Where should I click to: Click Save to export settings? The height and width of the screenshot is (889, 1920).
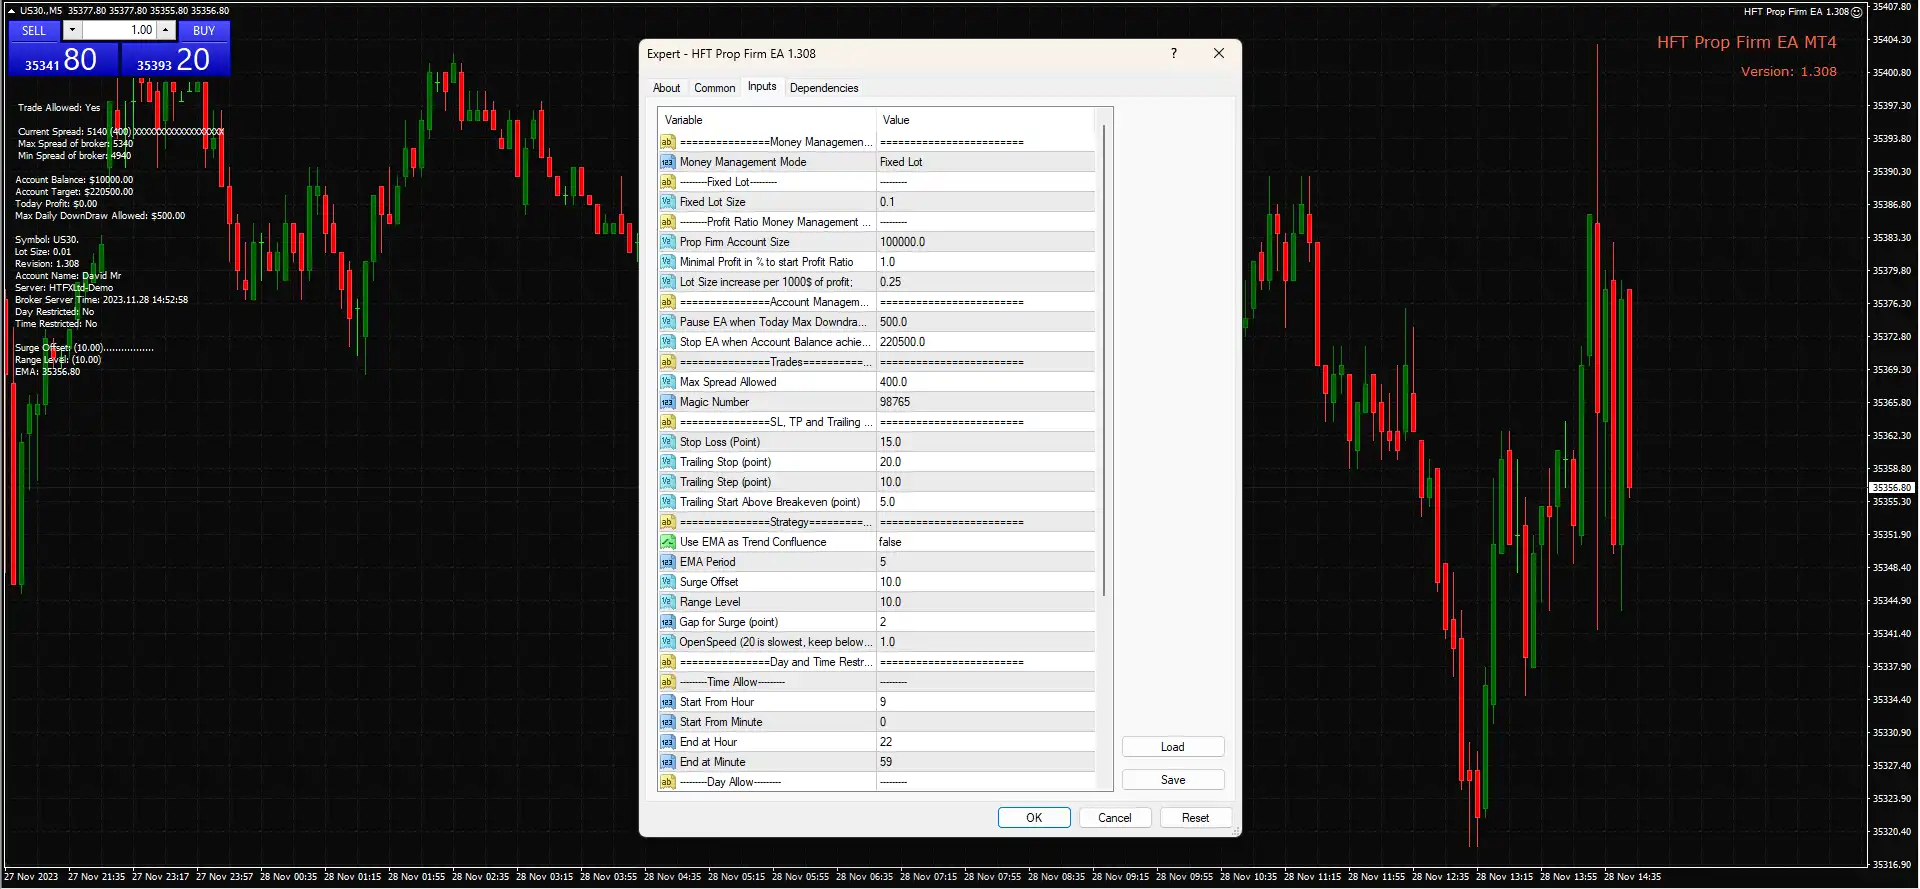point(1173,780)
